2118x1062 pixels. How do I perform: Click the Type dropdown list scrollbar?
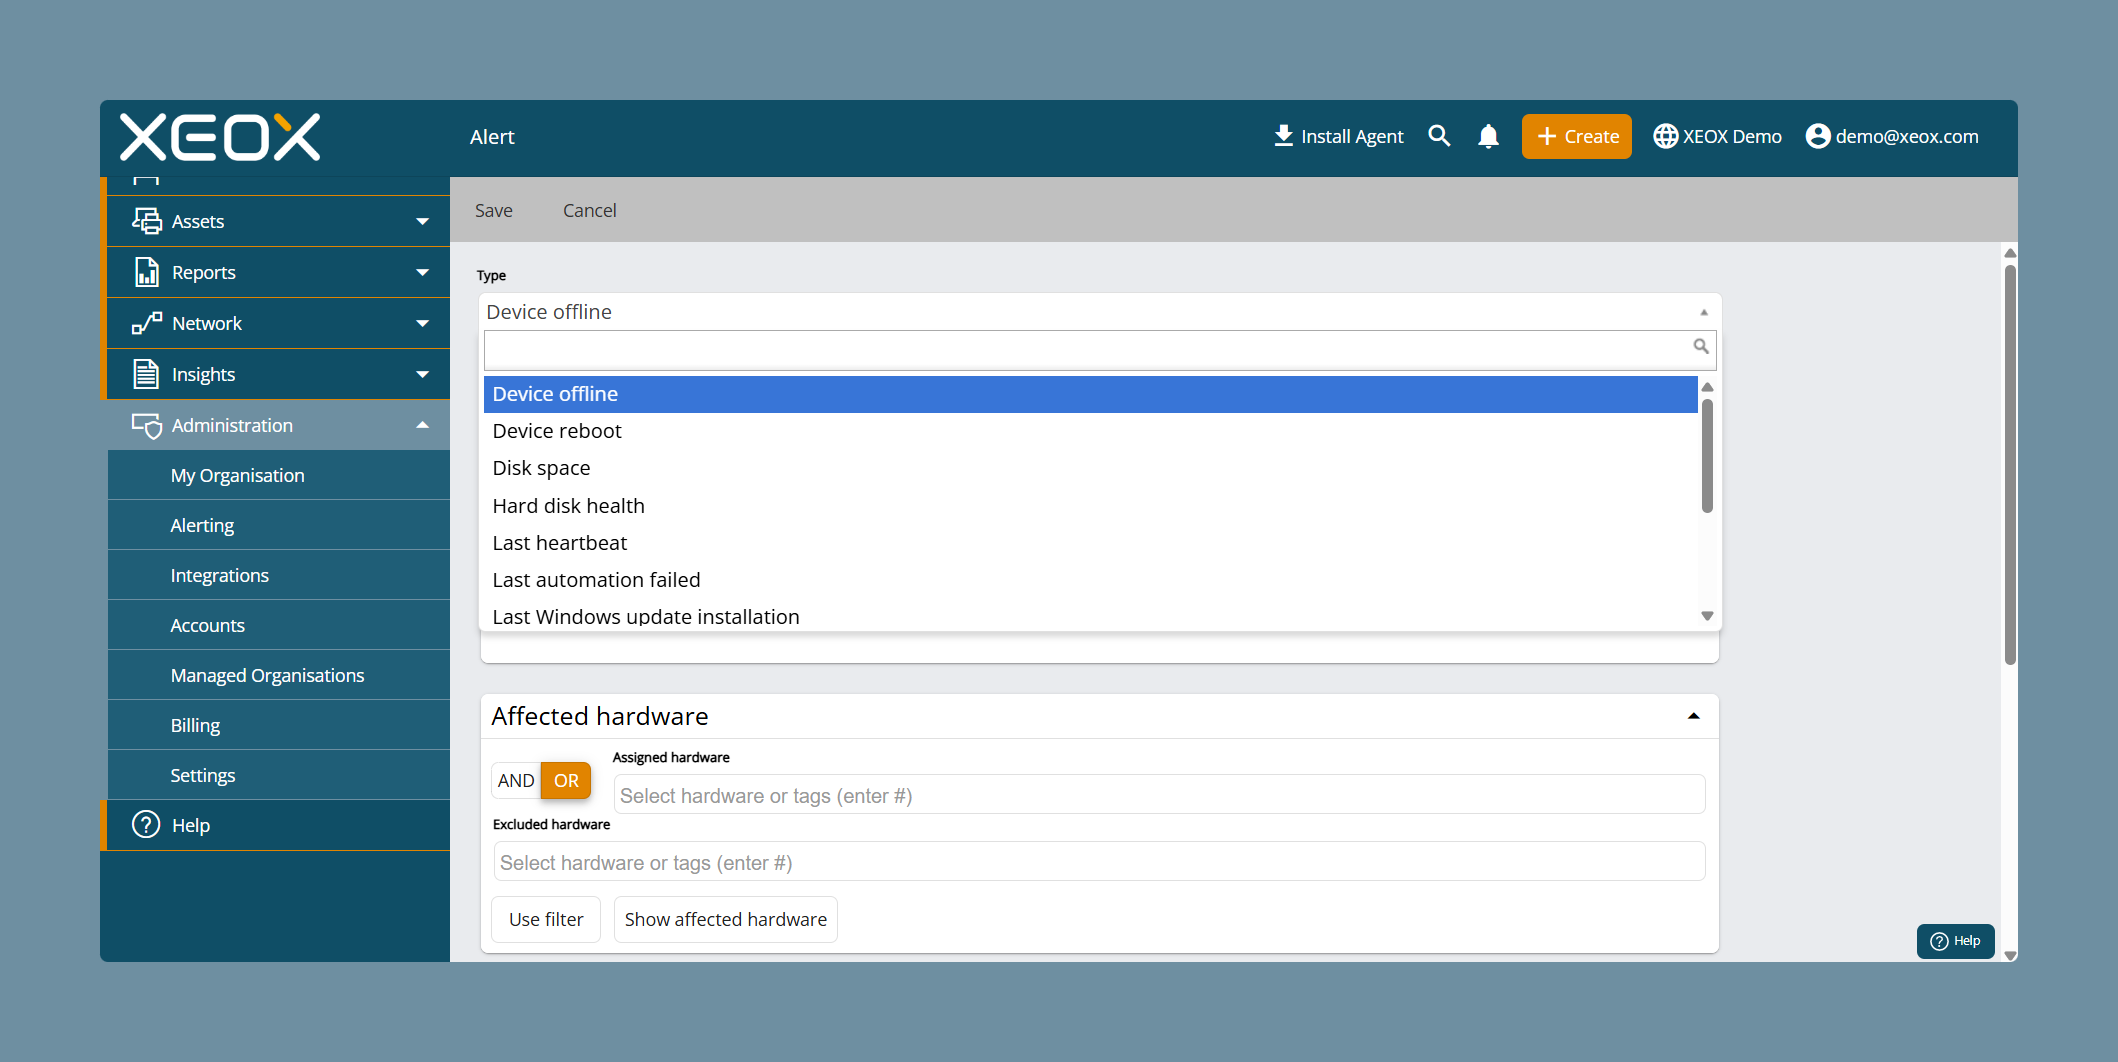tap(1707, 455)
